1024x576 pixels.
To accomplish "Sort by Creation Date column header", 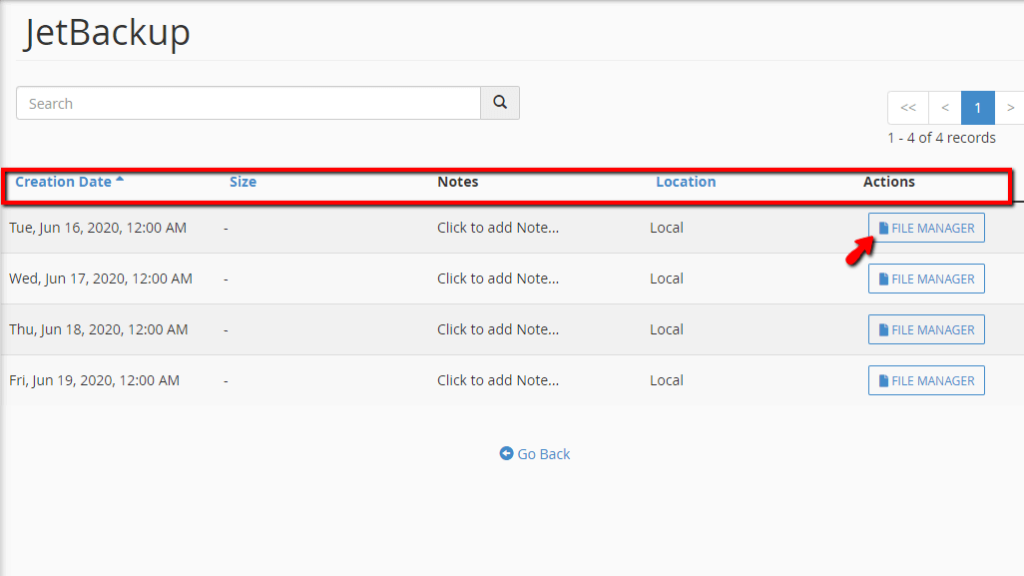I will 63,182.
